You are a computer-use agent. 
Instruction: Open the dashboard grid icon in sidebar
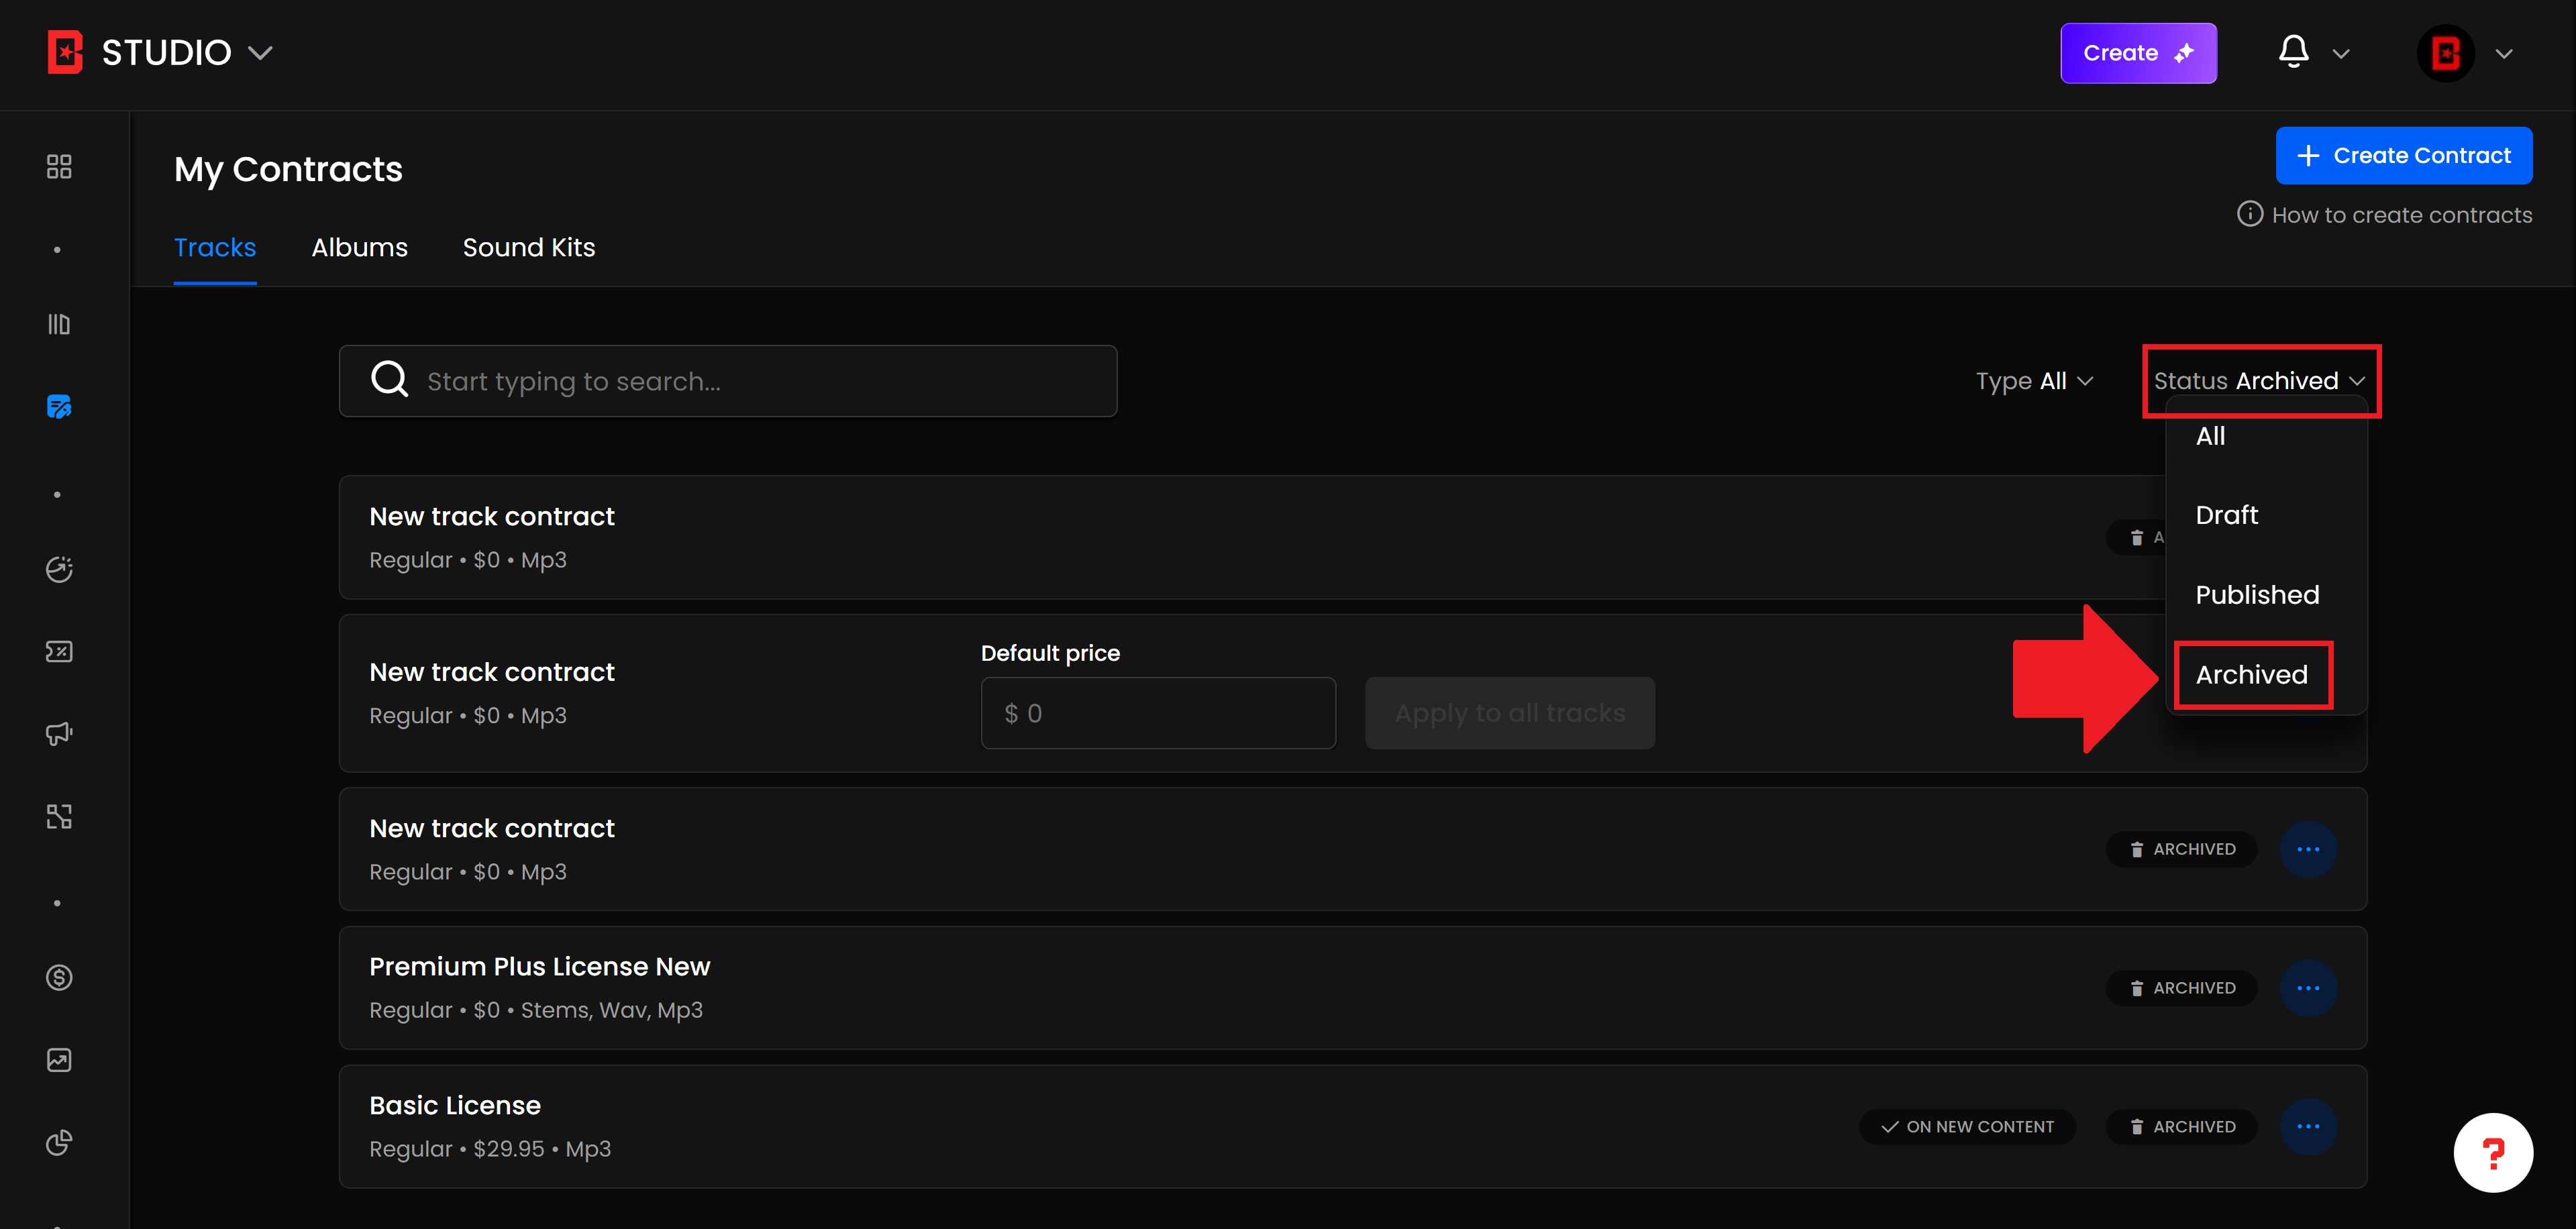[x=59, y=166]
